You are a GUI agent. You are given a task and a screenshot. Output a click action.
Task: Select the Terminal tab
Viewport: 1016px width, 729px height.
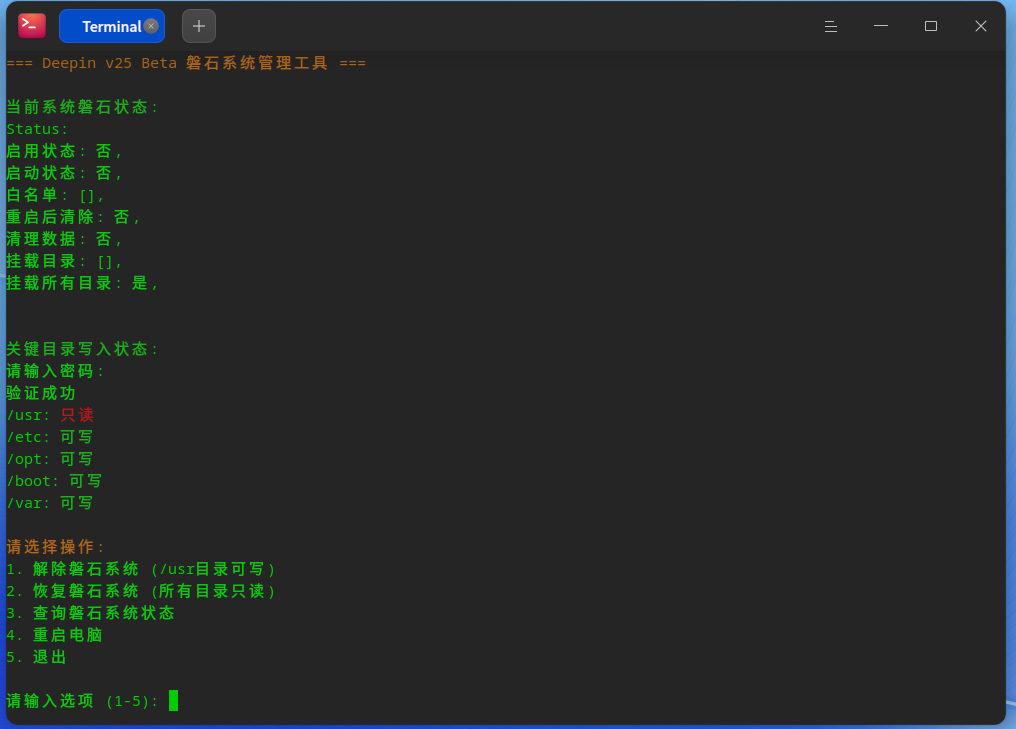111,26
